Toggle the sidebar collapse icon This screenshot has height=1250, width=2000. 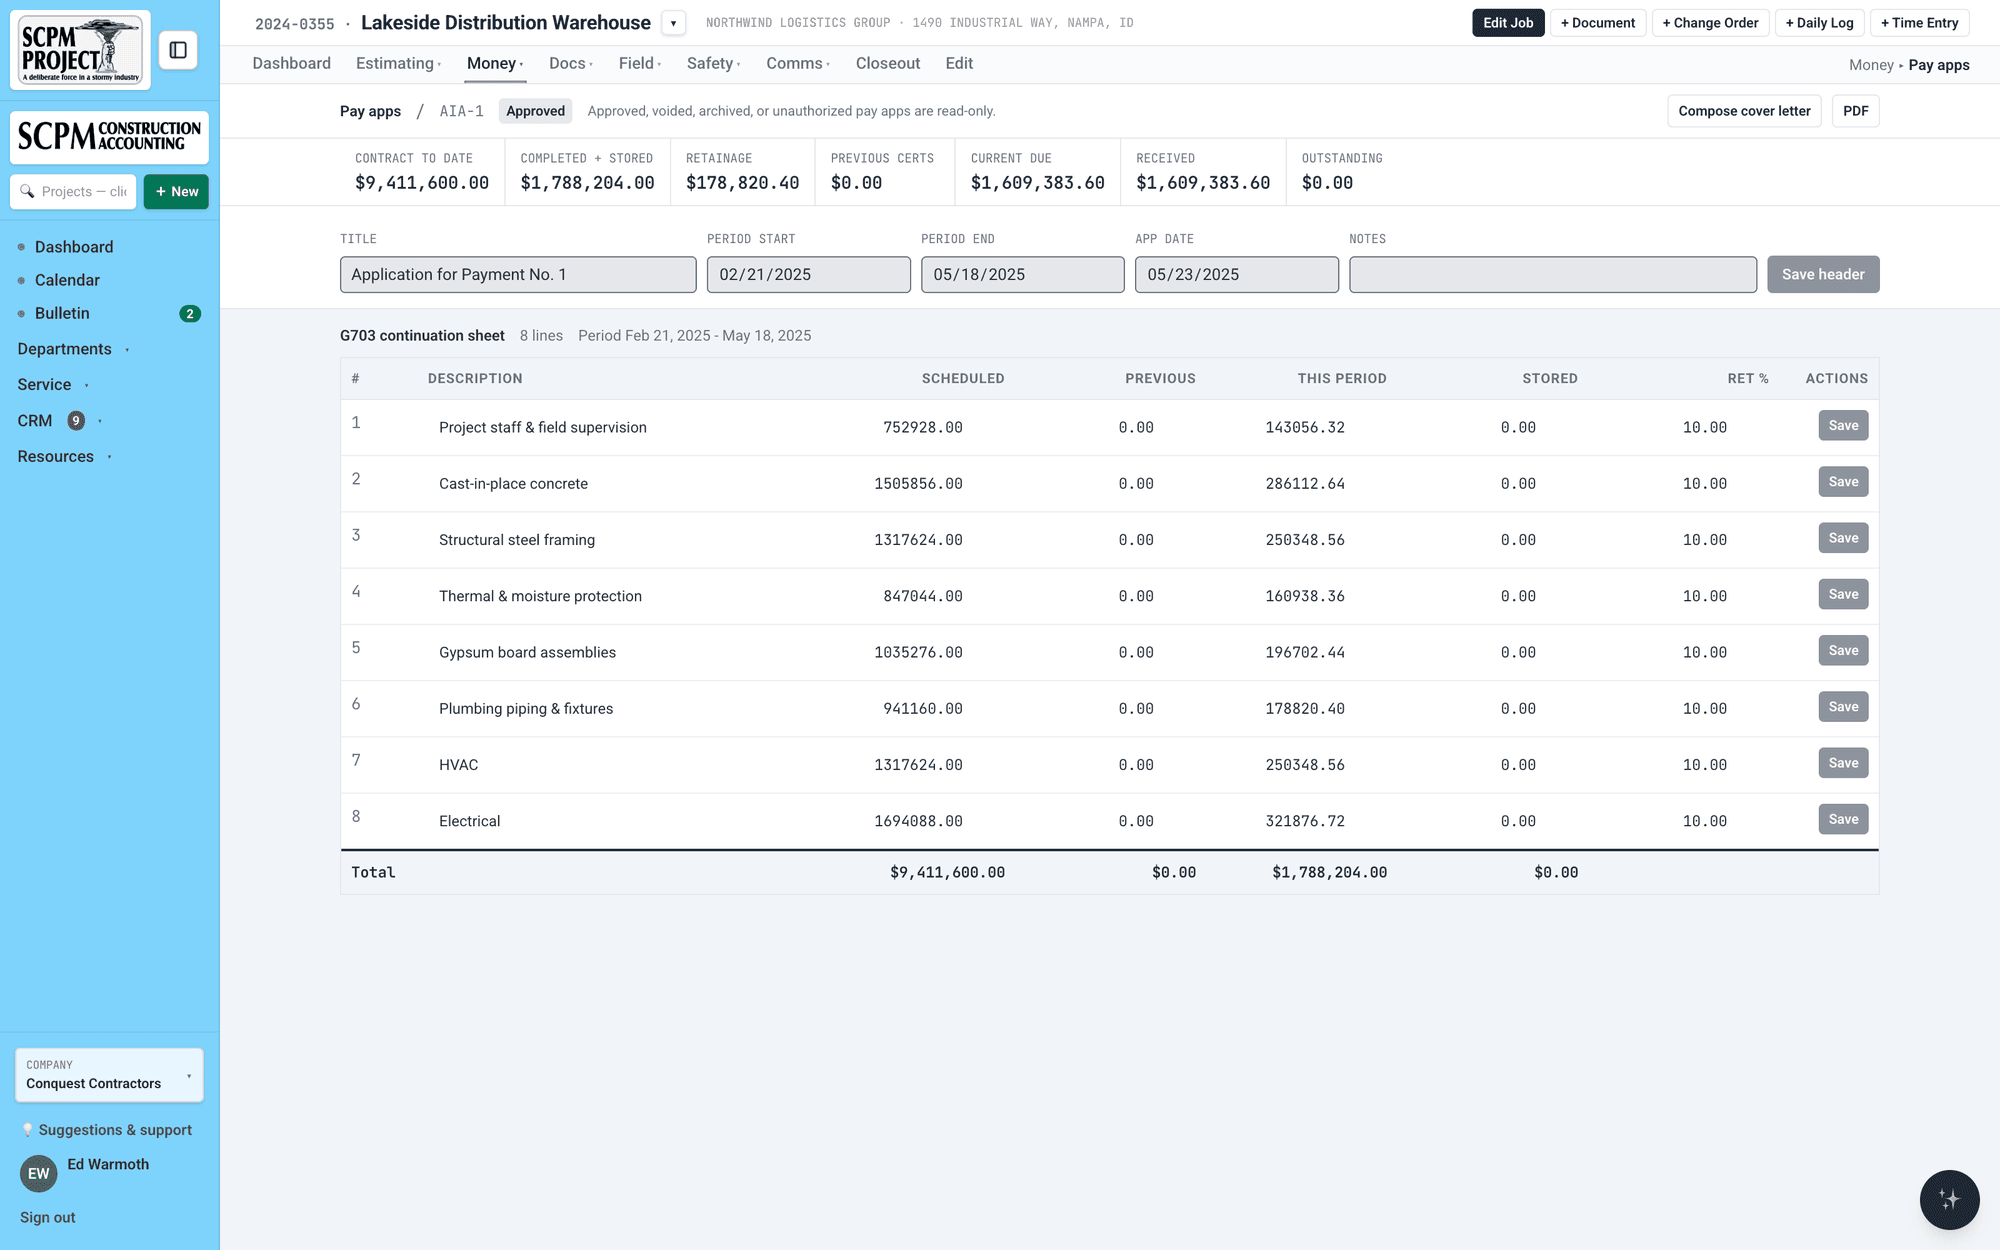coord(178,50)
